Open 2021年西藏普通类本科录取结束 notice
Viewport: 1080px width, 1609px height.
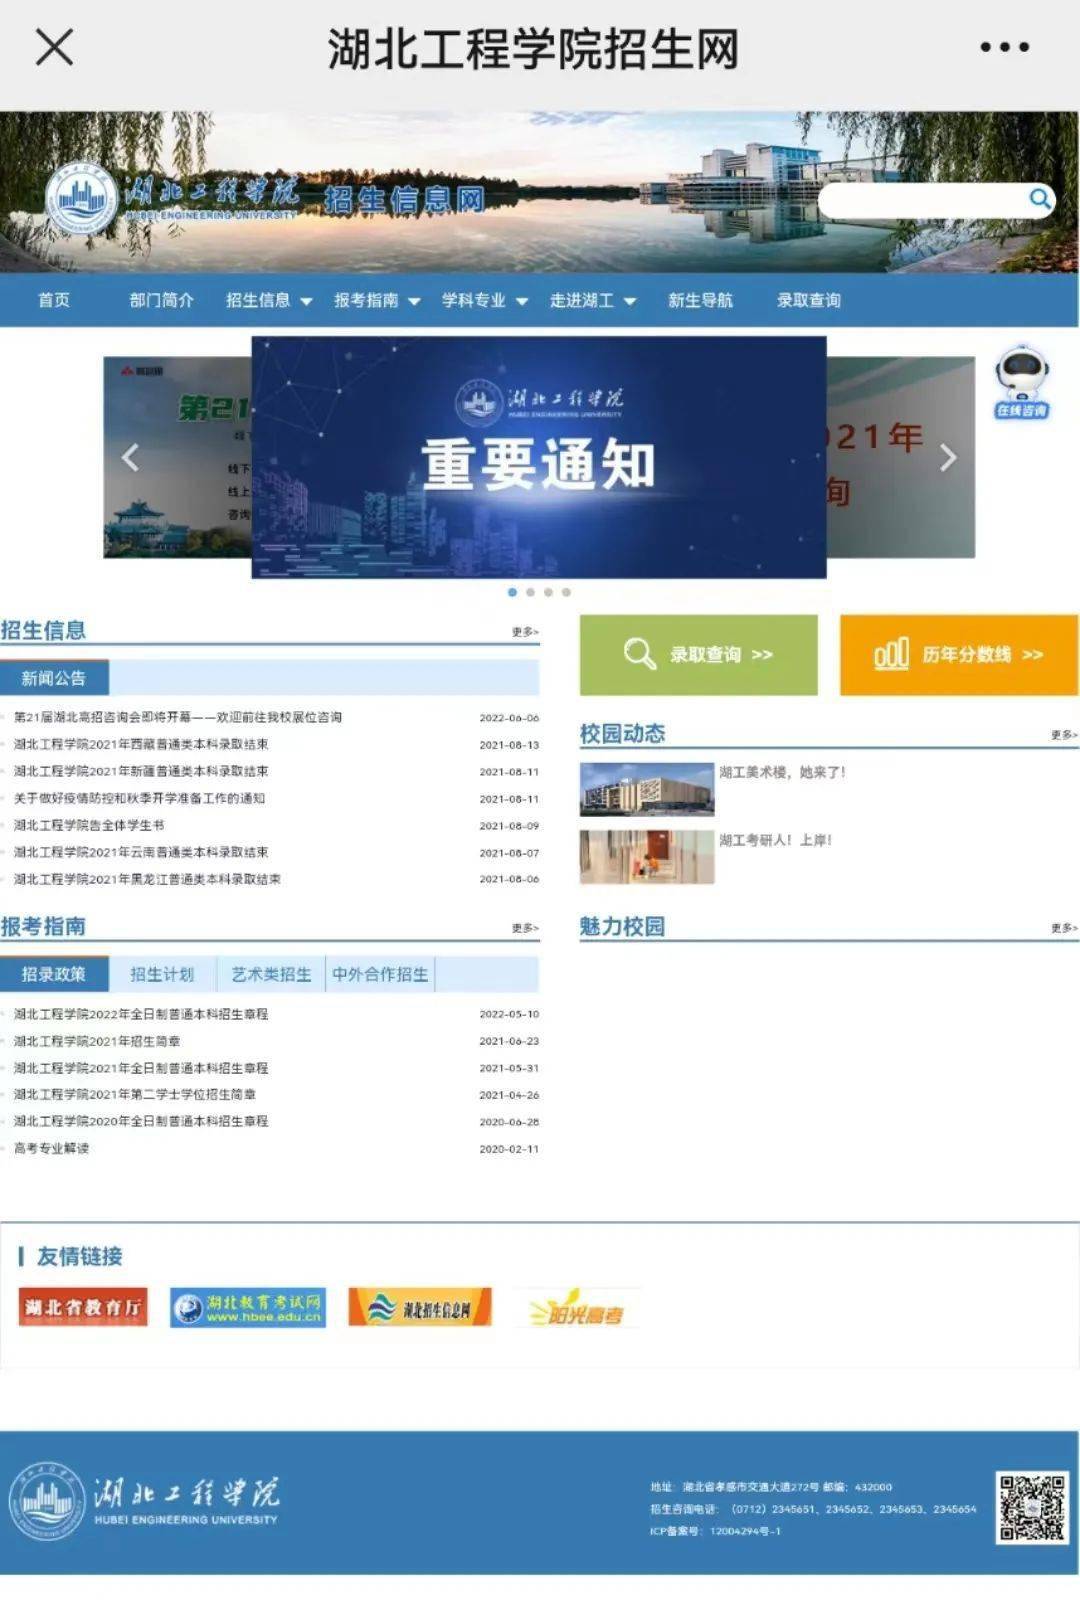click(x=141, y=744)
